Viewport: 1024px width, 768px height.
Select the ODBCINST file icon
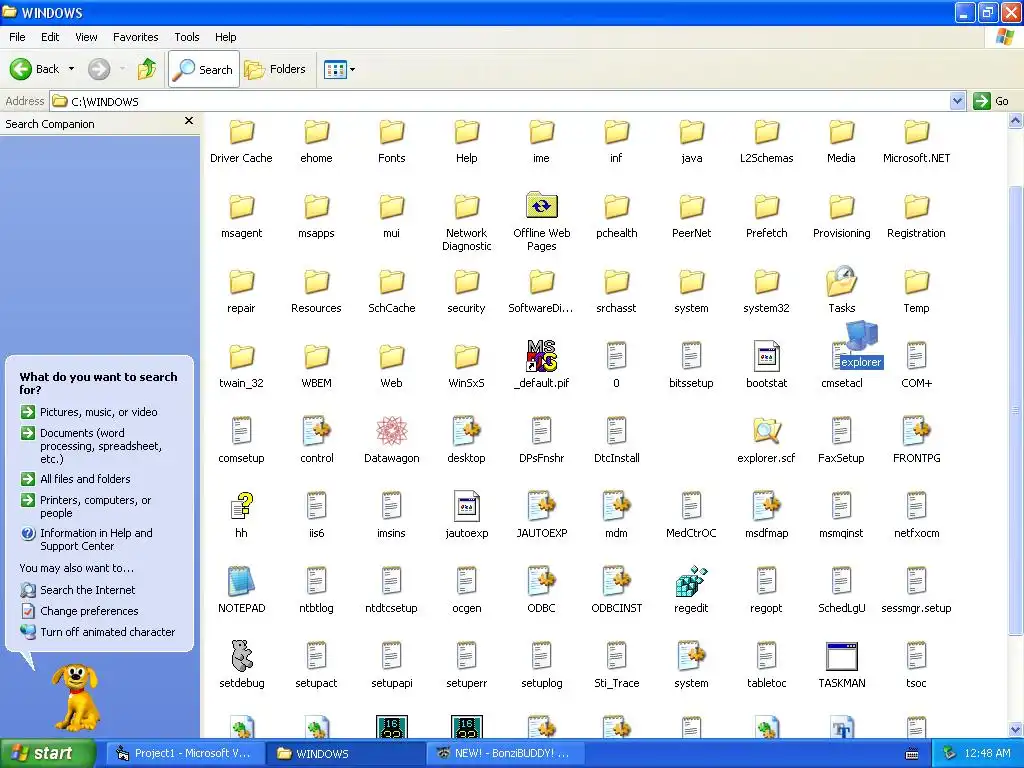coord(616,581)
